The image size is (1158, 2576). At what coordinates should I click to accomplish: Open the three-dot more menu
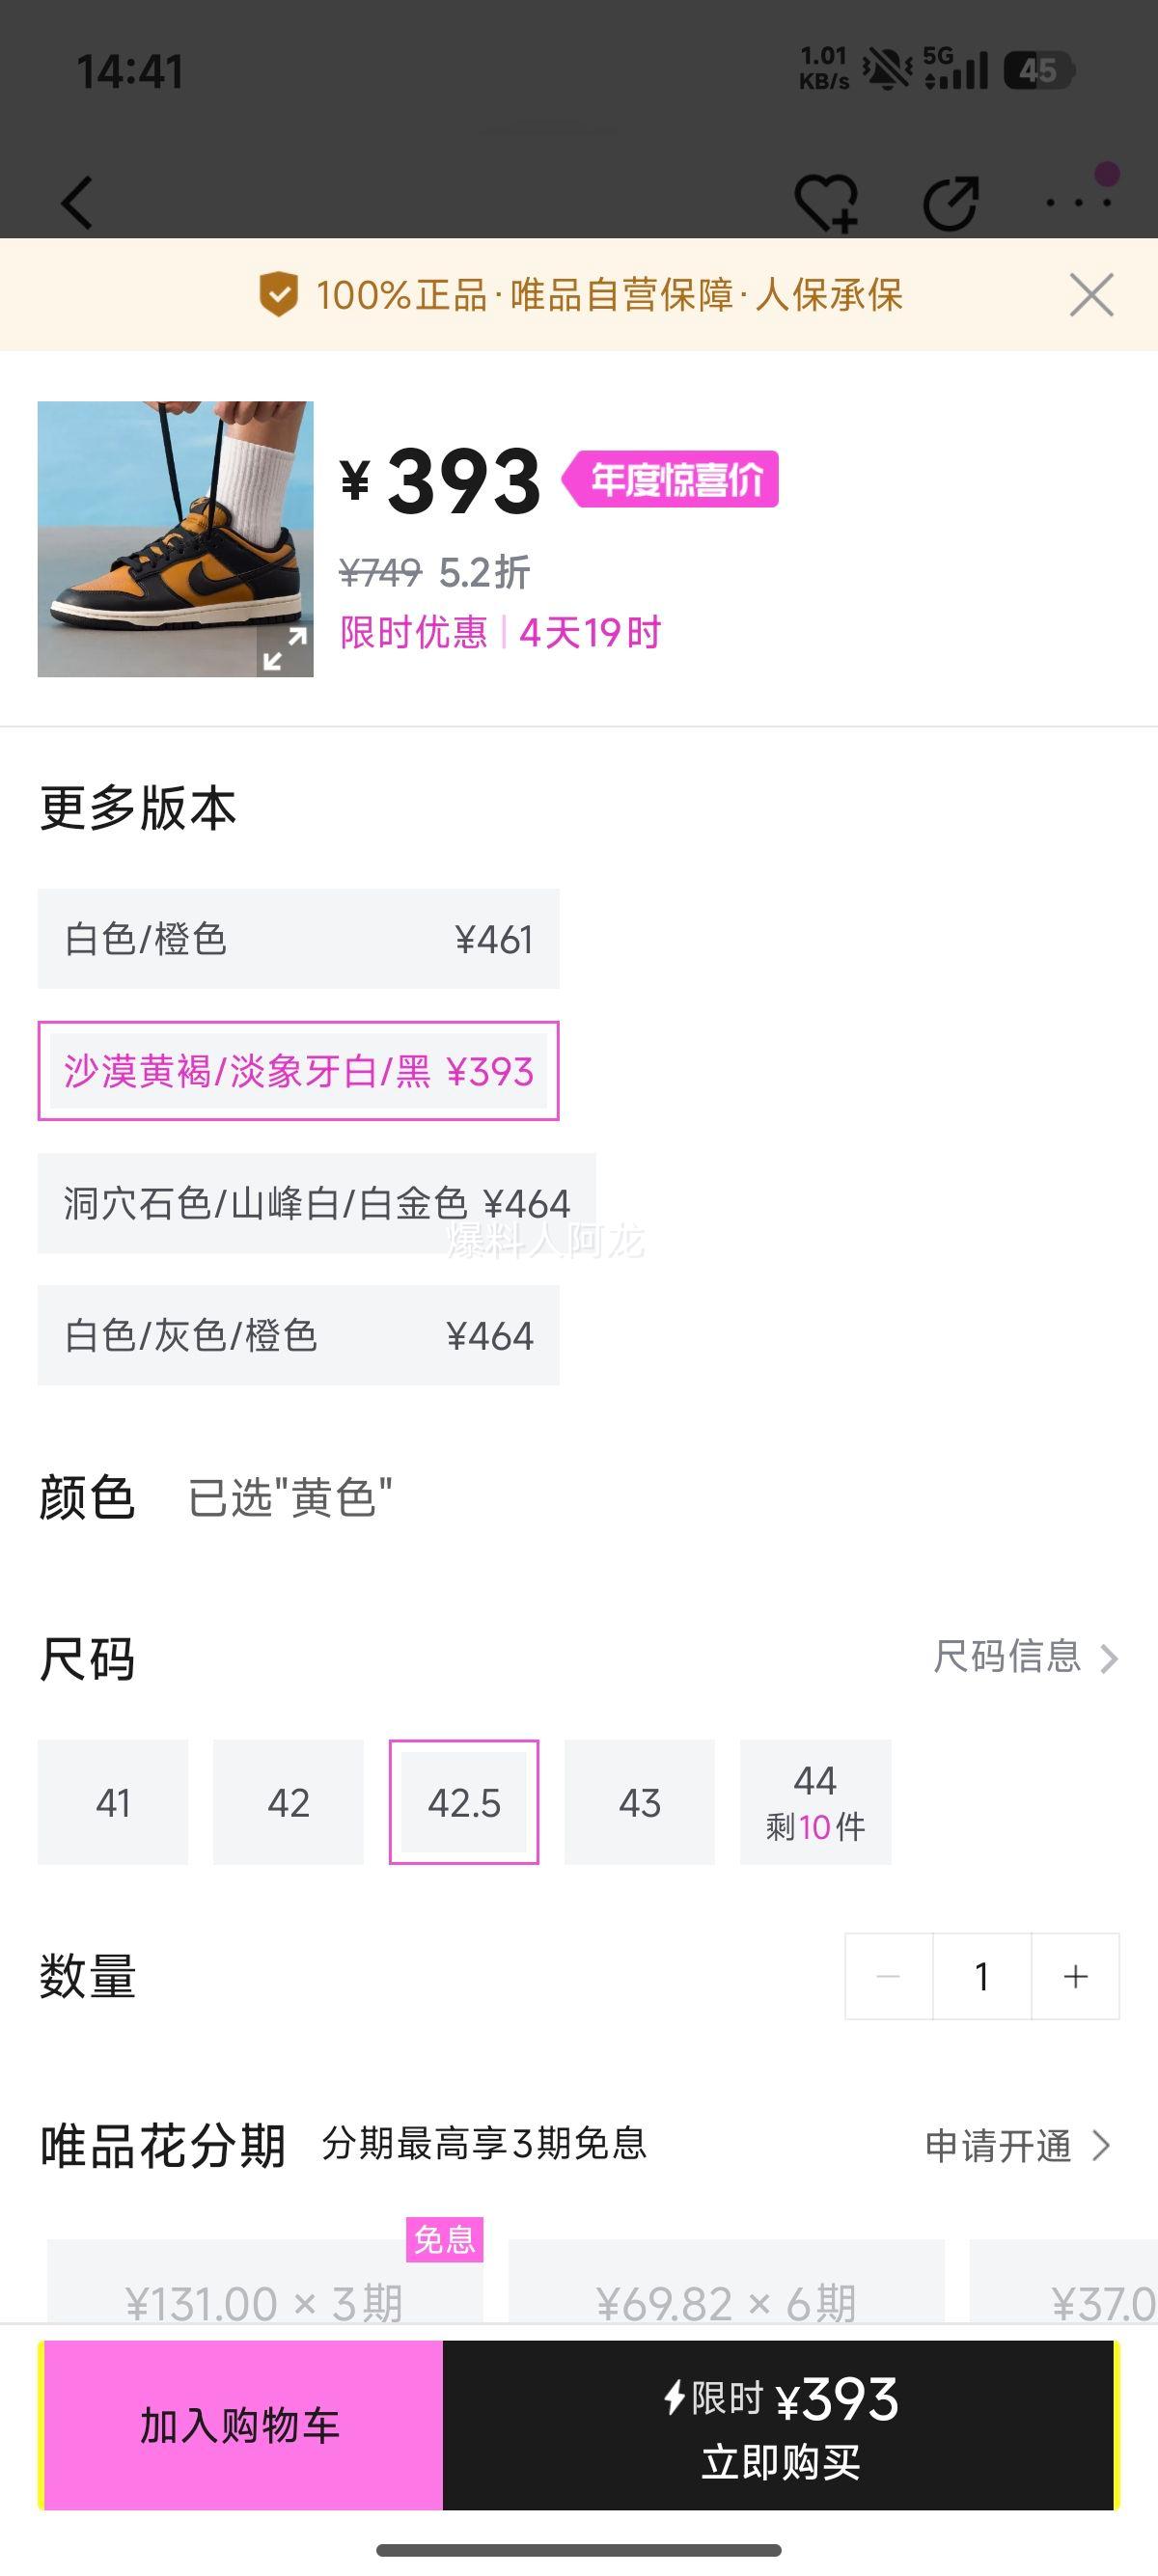(x=1078, y=201)
